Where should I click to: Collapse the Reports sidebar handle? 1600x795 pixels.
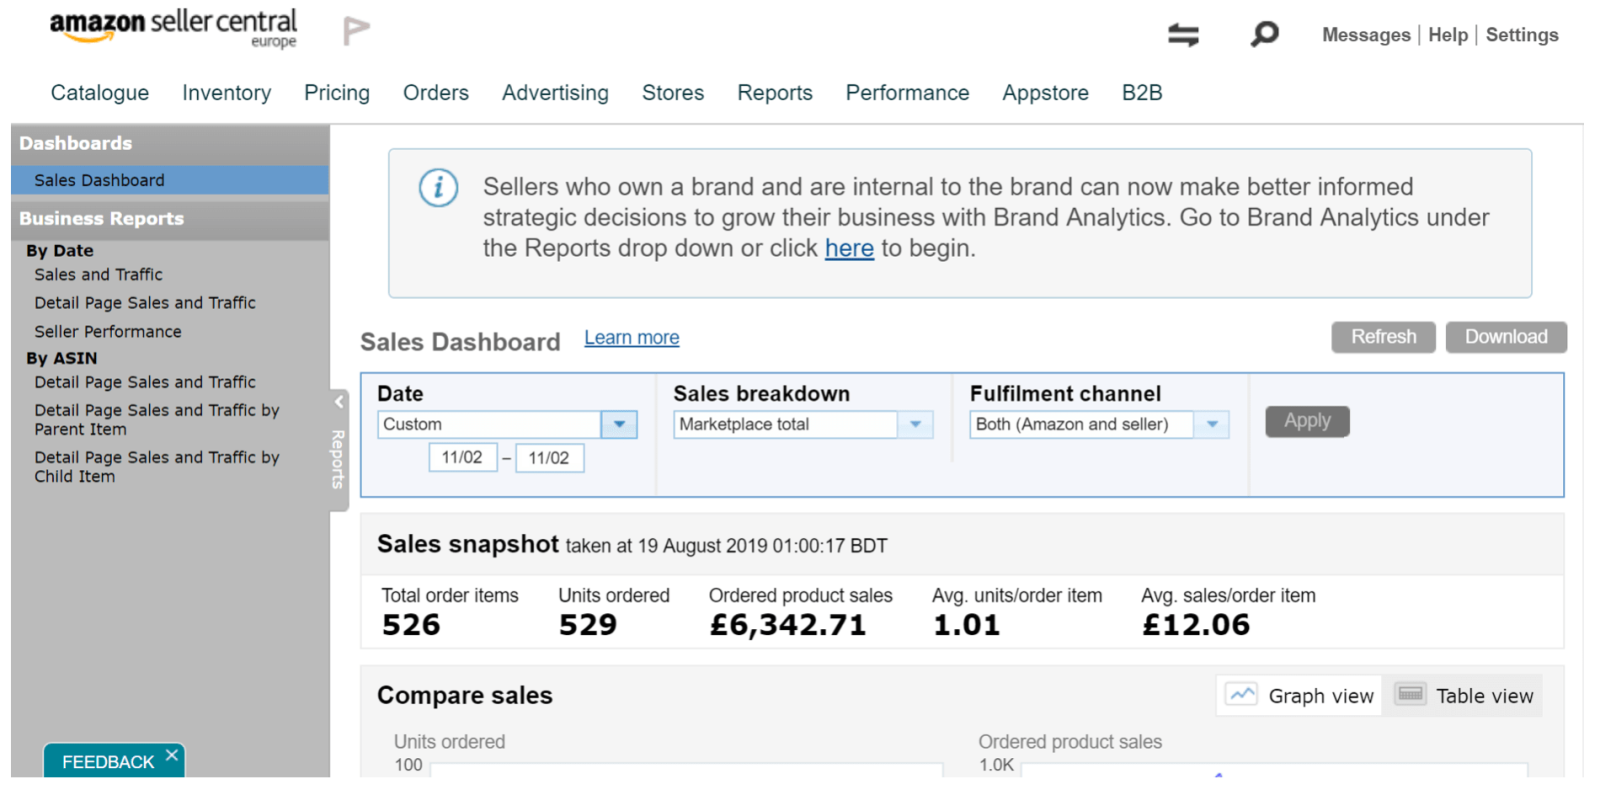click(x=339, y=450)
